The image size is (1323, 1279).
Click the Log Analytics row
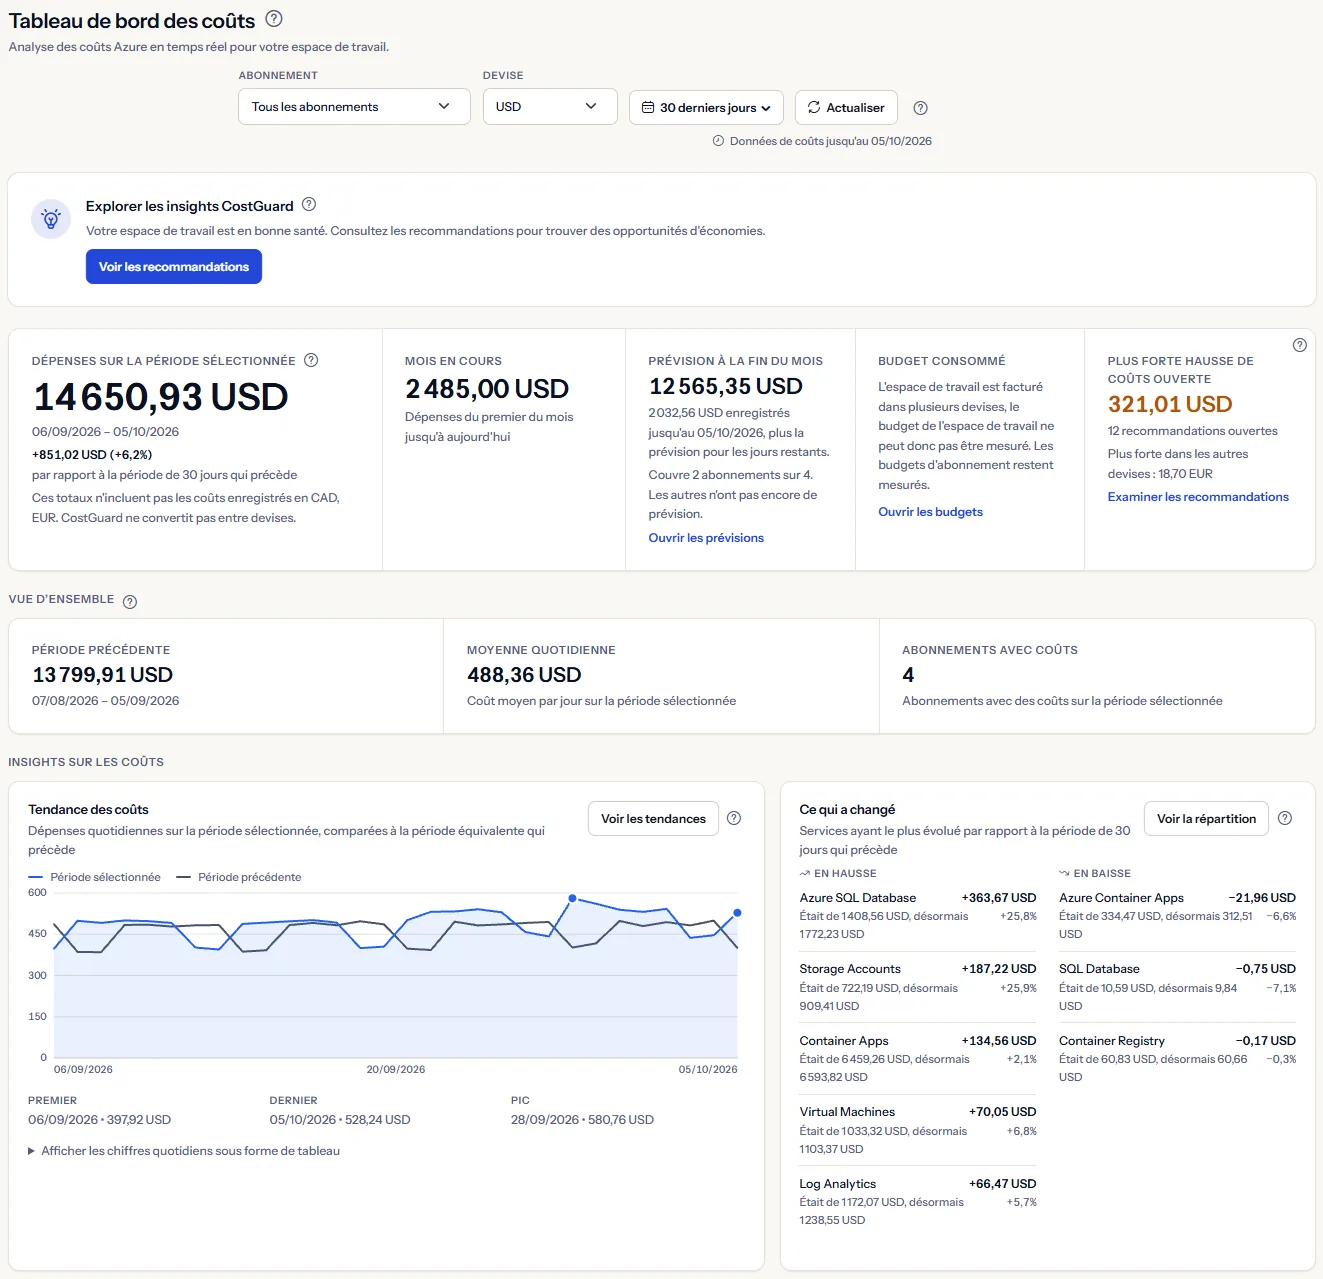point(918,1202)
